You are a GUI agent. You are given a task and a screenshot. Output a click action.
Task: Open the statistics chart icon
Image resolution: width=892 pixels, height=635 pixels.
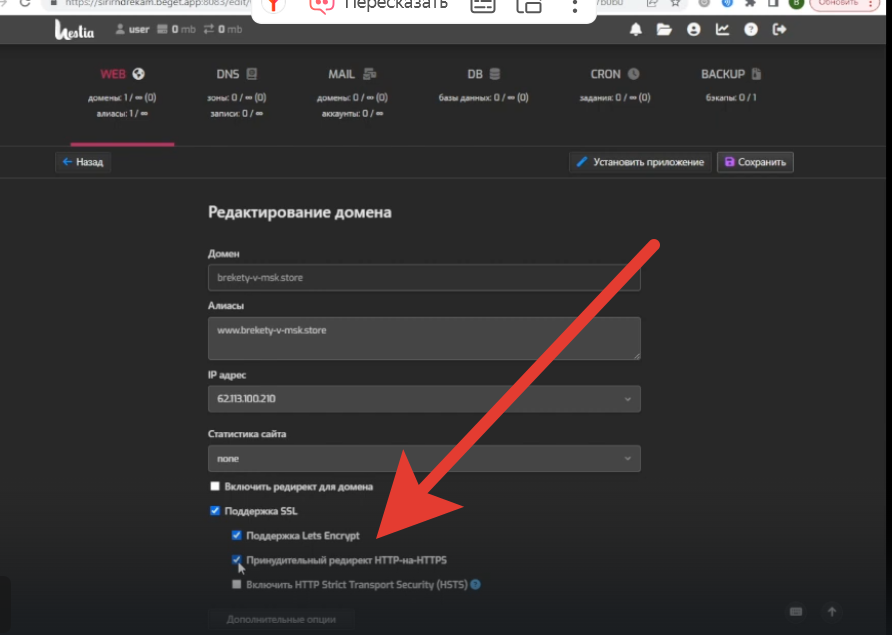click(722, 30)
